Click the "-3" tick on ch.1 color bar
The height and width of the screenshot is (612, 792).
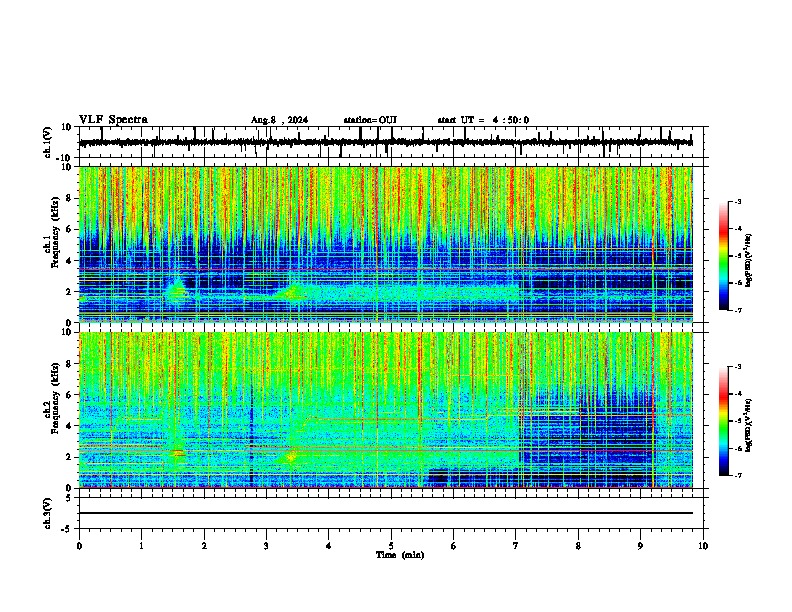(738, 201)
